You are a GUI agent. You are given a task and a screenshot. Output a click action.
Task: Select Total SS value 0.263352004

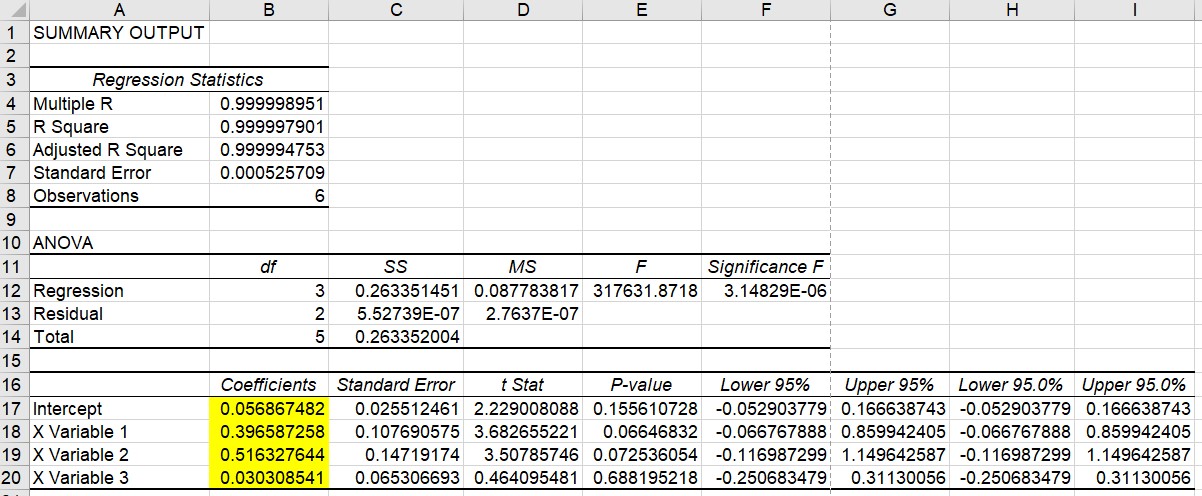pyautogui.click(x=396, y=336)
